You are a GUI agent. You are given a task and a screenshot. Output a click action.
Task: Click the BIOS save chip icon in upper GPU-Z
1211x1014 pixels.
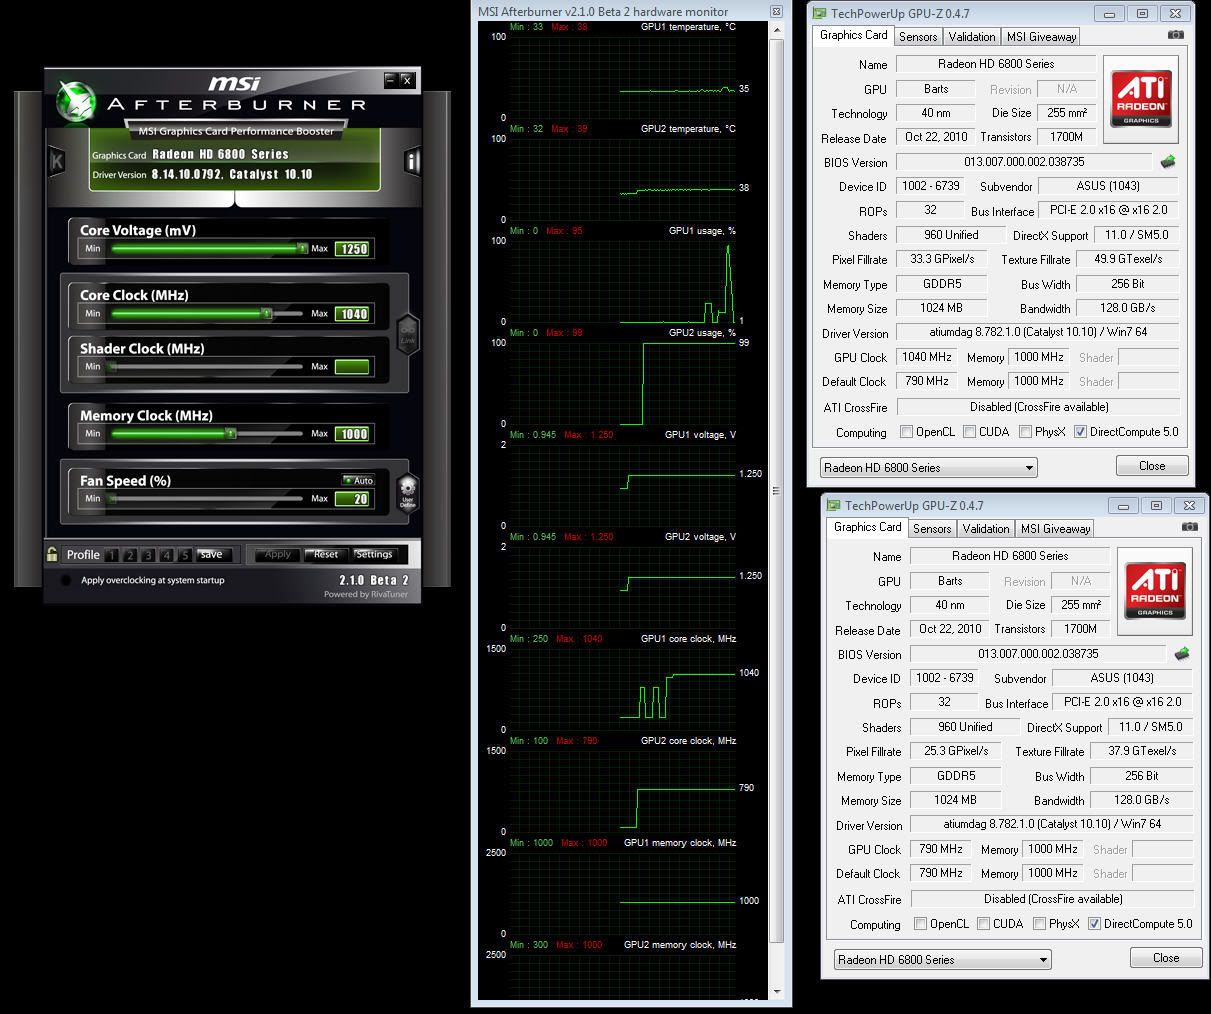coord(1167,161)
